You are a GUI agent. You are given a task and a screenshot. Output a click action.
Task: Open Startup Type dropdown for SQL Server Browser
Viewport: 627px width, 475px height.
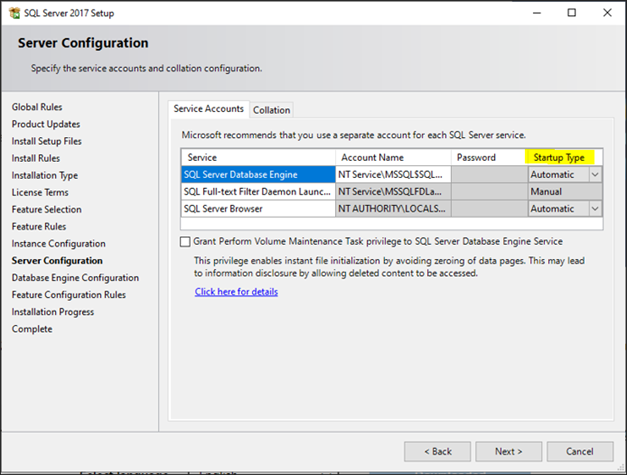pos(595,208)
